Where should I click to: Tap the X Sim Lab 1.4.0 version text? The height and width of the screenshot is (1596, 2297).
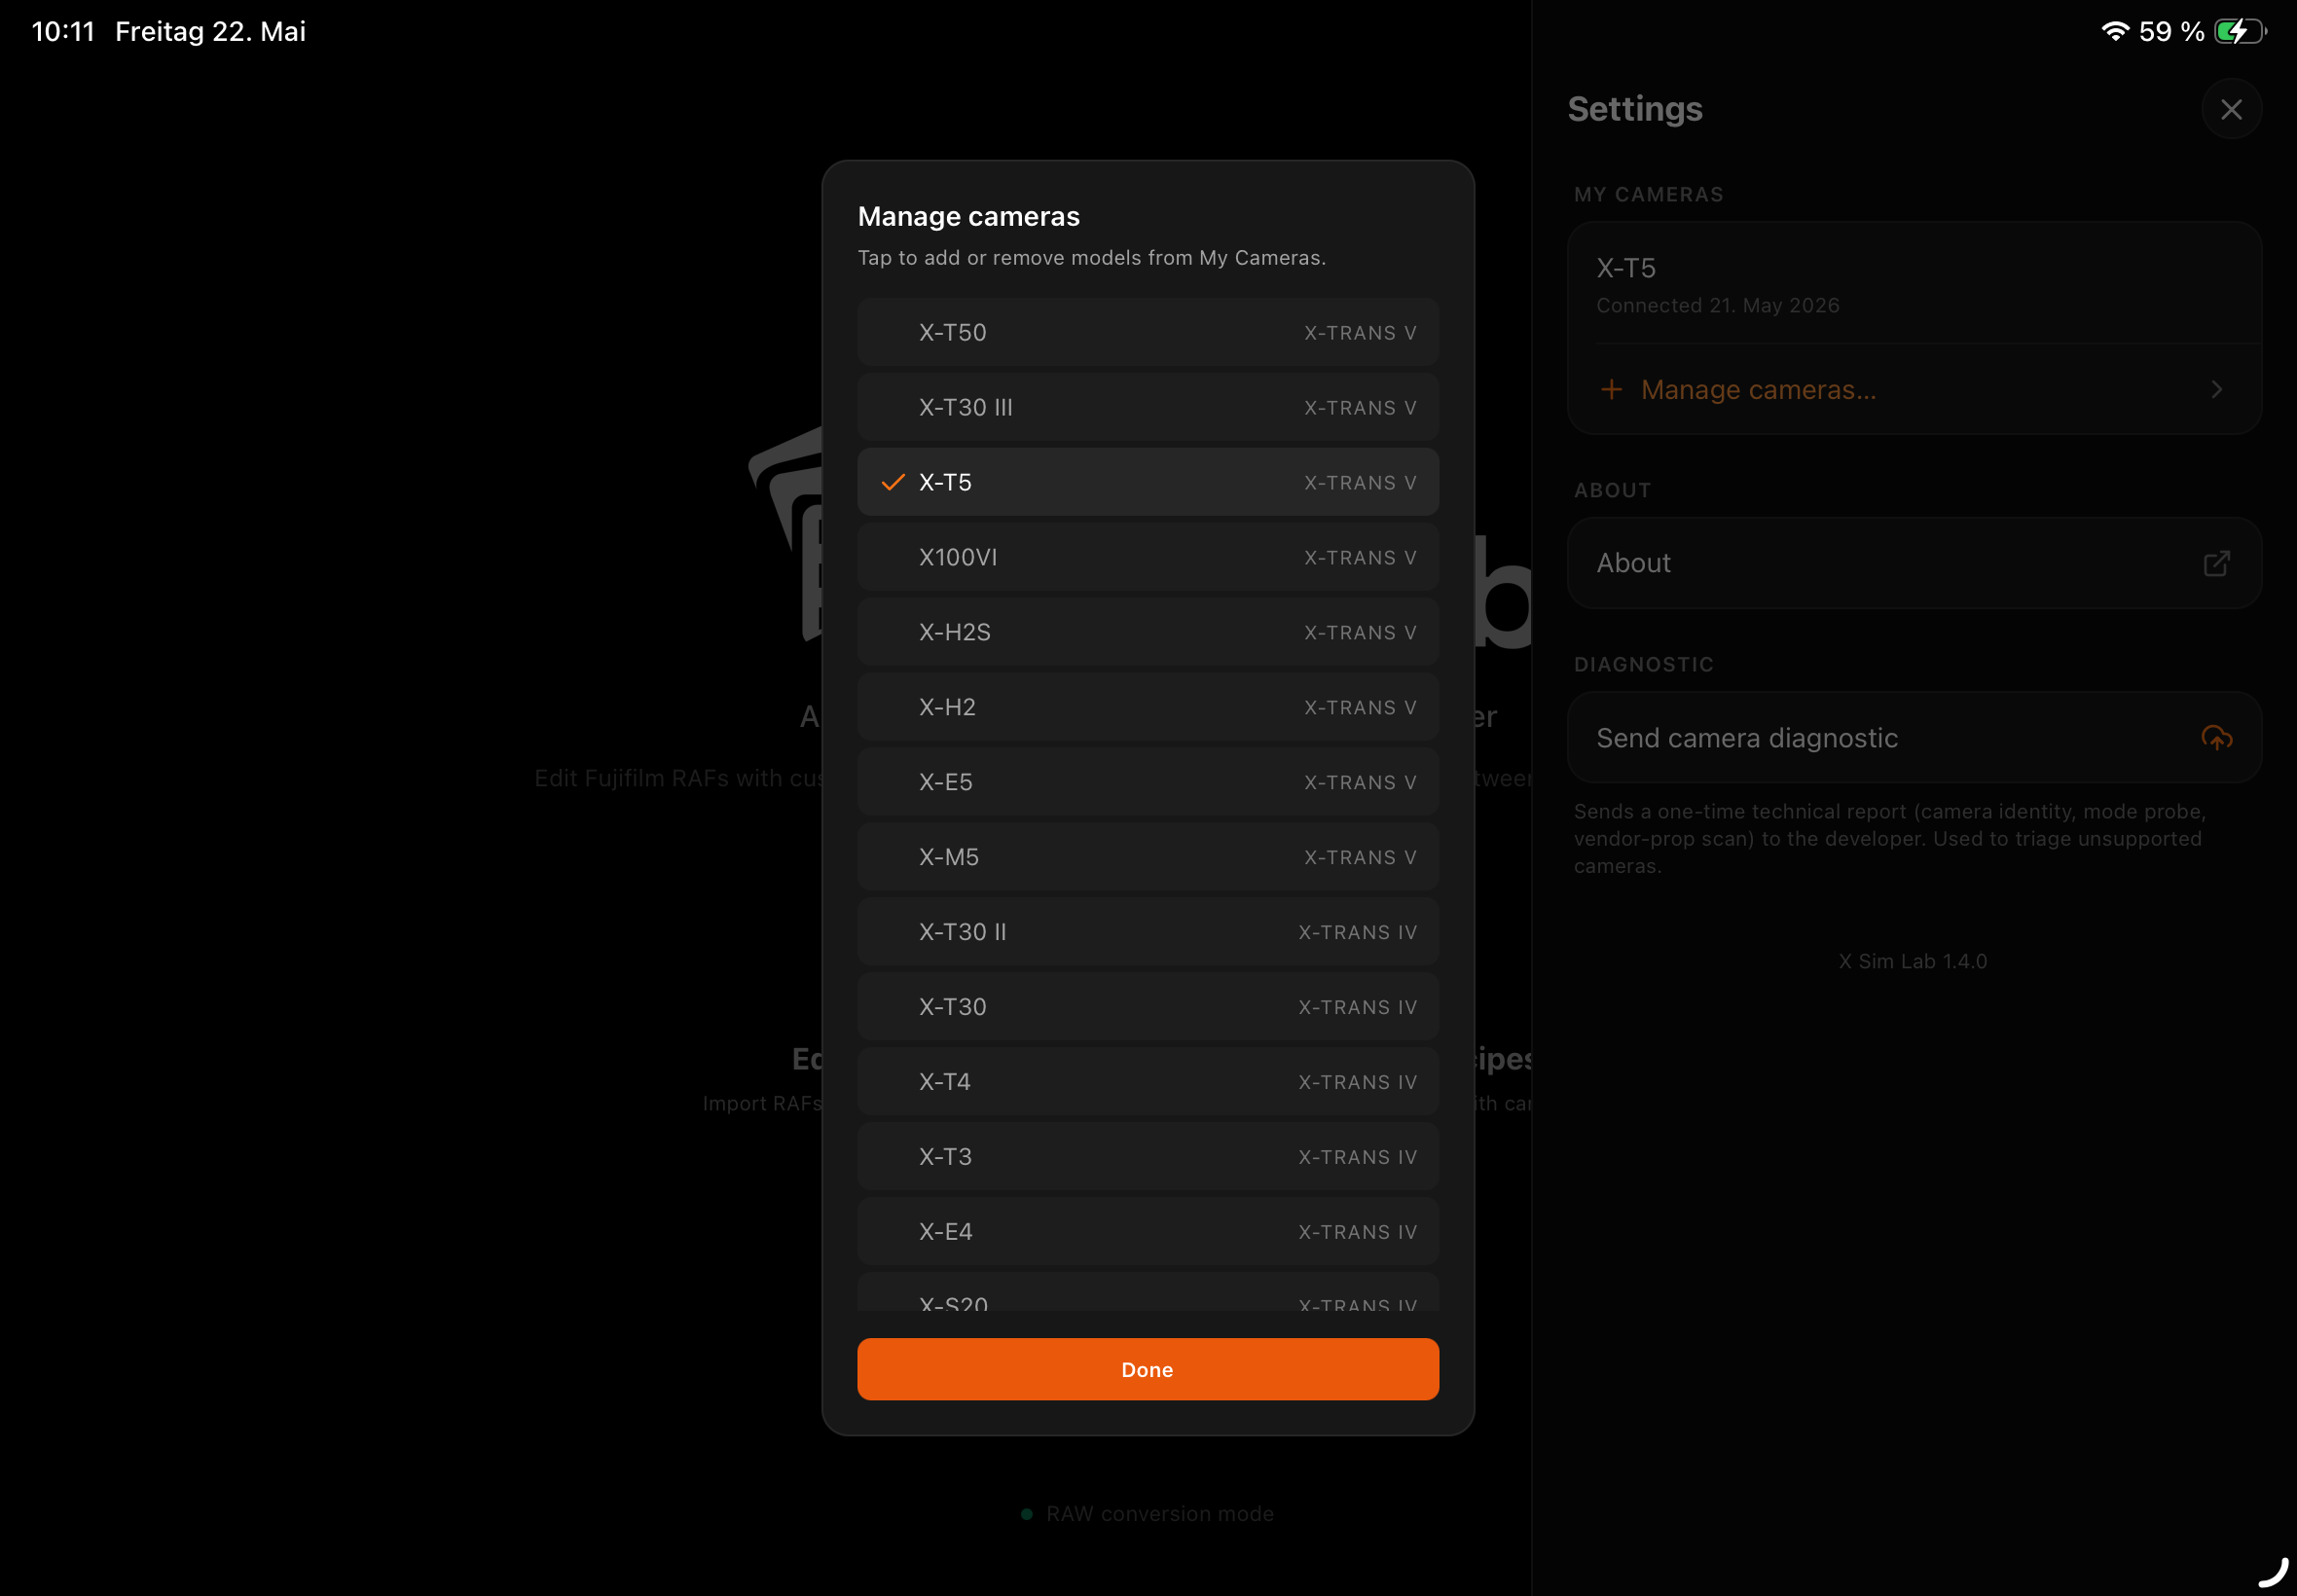[x=1913, y=961]
